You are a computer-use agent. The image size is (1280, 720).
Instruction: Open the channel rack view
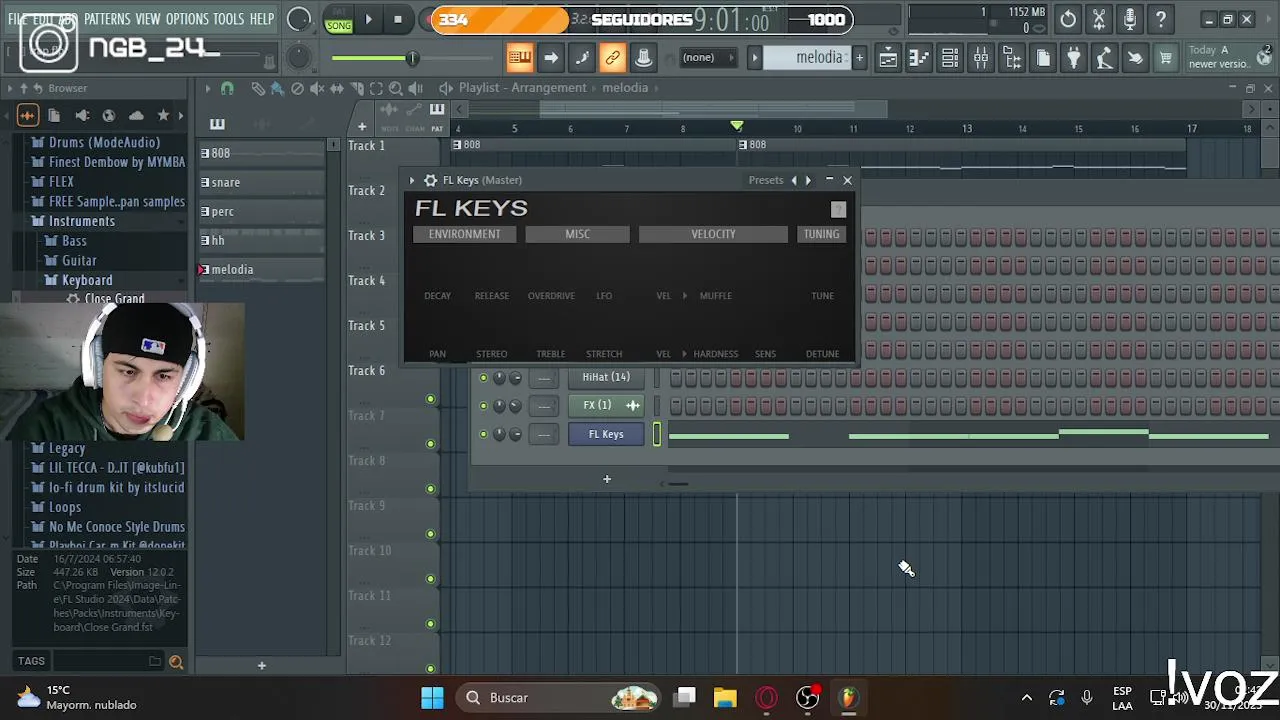pyautogui.click(x=950, y=59)
